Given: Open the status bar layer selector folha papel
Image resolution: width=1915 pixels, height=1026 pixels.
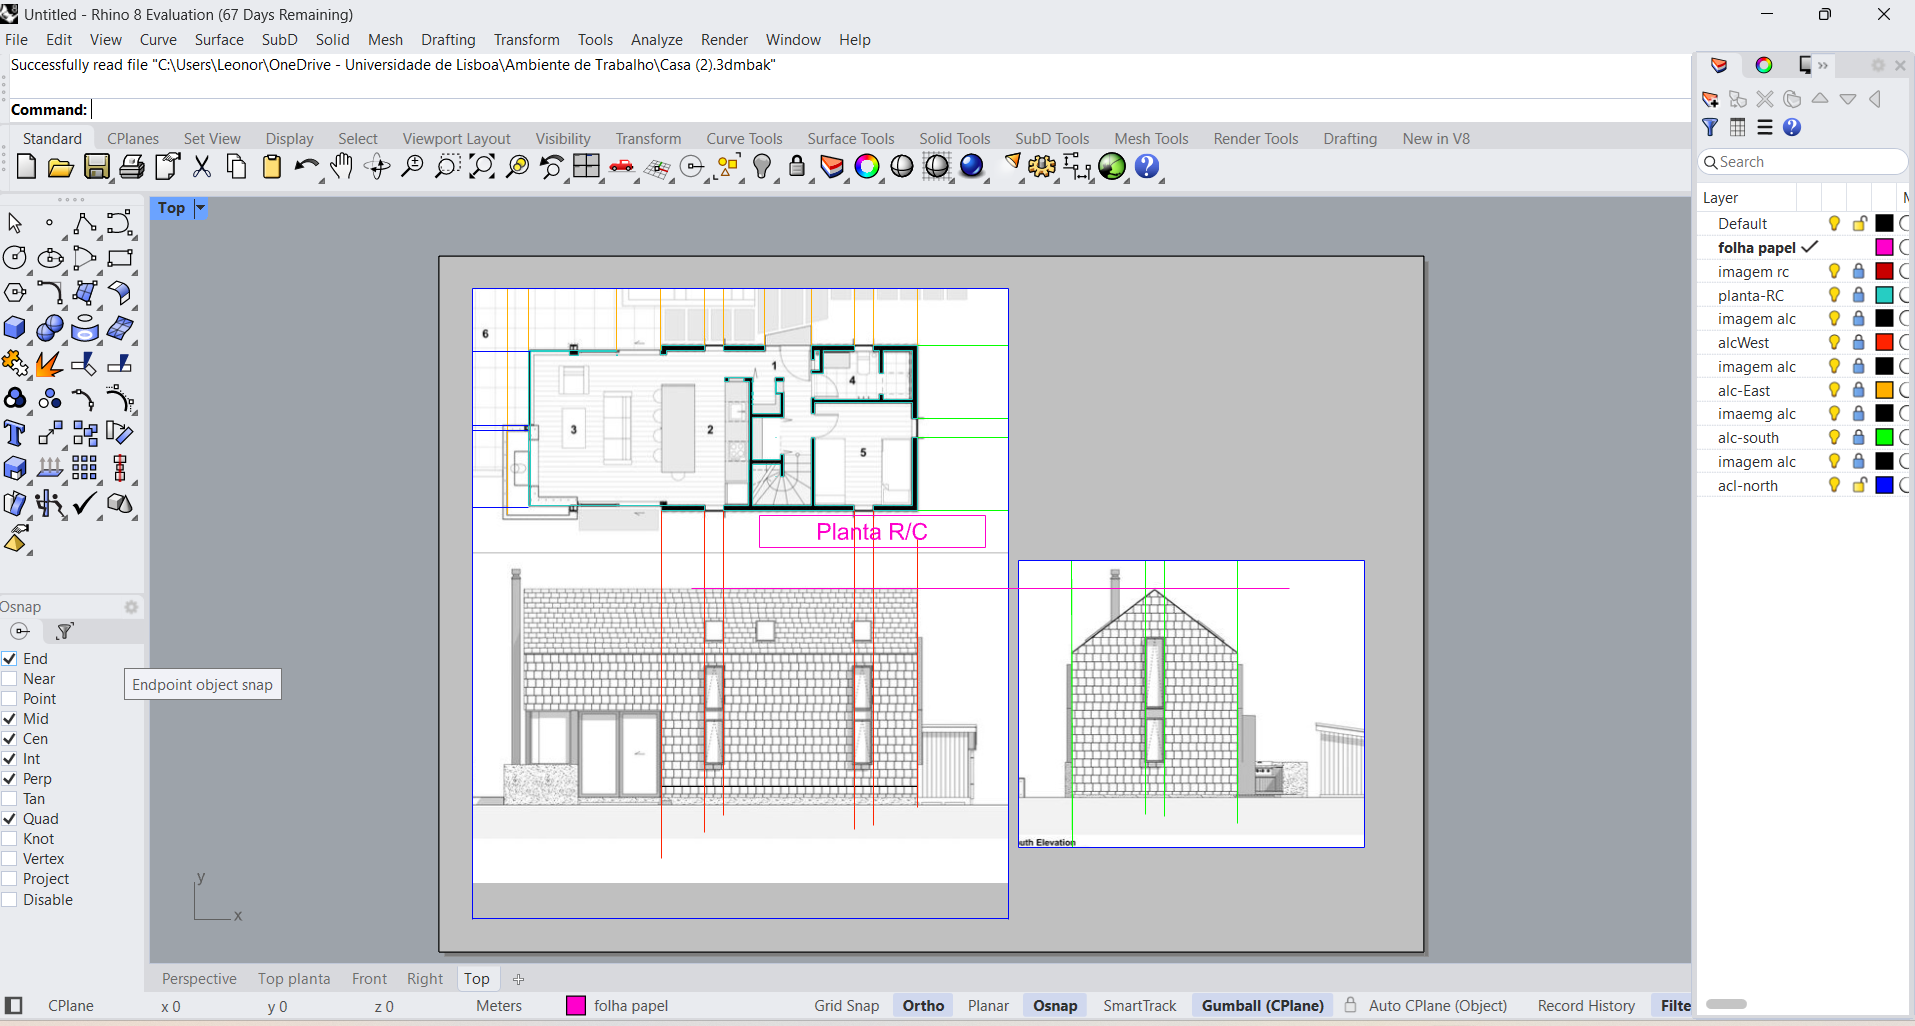Looking at the screenshot, I should [618, 1006].
